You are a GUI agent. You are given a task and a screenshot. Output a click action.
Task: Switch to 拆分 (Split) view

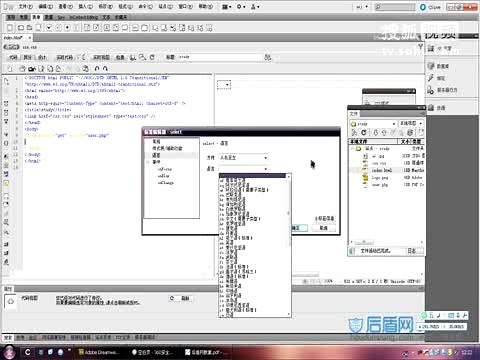27,57
